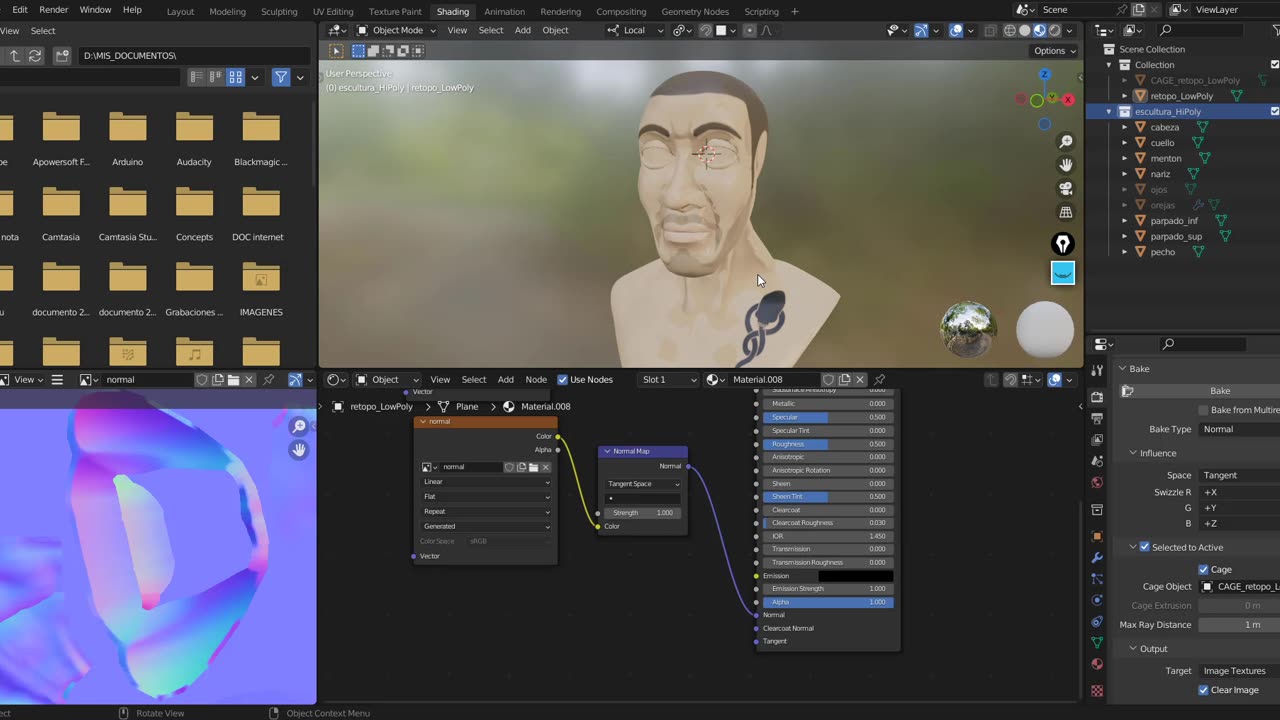Open the Window menu
This screenshot has height=720, width=1280.
(95, 10)
